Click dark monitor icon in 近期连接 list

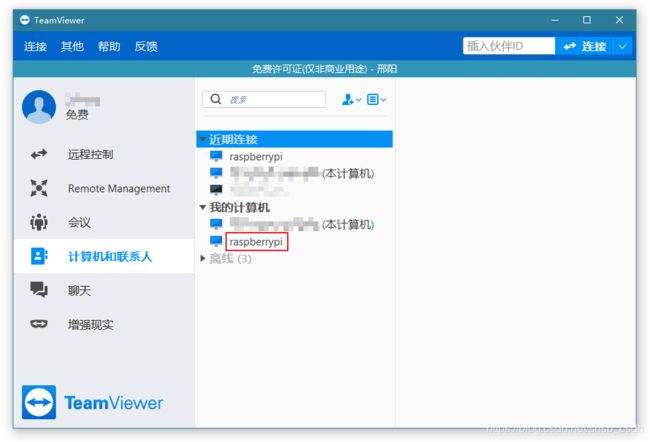pyautogui.click(x=216, y=190)
